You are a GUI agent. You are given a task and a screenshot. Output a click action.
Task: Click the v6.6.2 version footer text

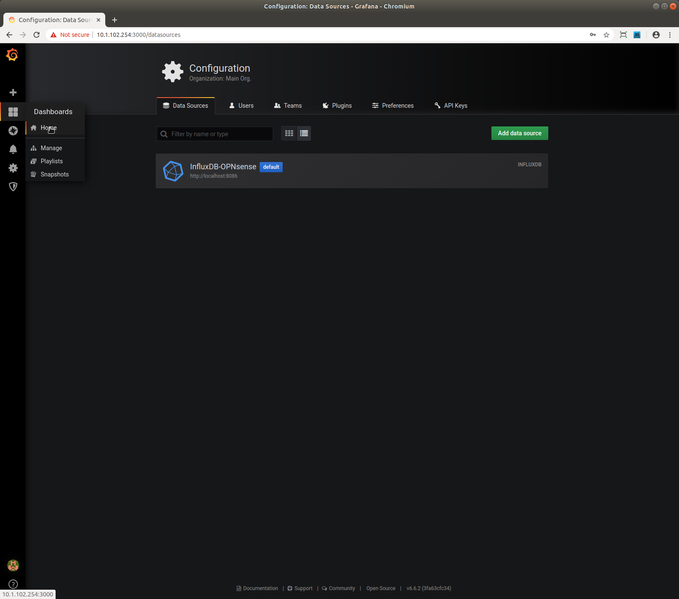pyautogui.click(x=429, y=588)
